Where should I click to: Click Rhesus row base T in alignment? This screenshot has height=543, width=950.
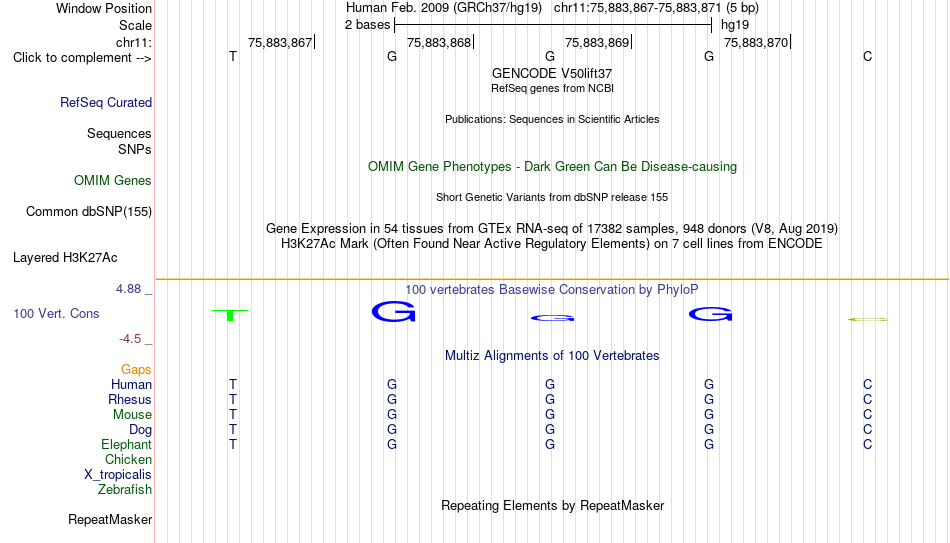pyautogui.click(x=233, y=400)
